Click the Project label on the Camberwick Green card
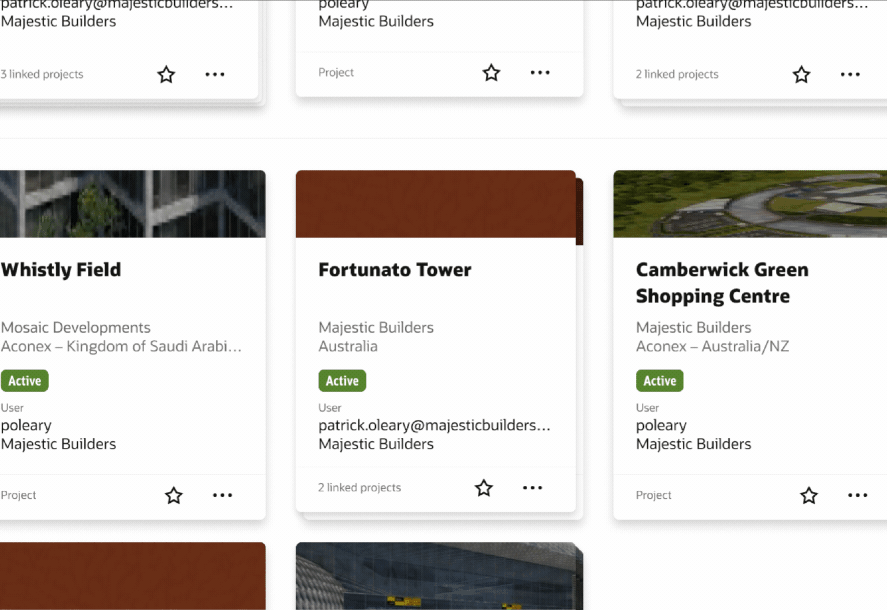 653,495
